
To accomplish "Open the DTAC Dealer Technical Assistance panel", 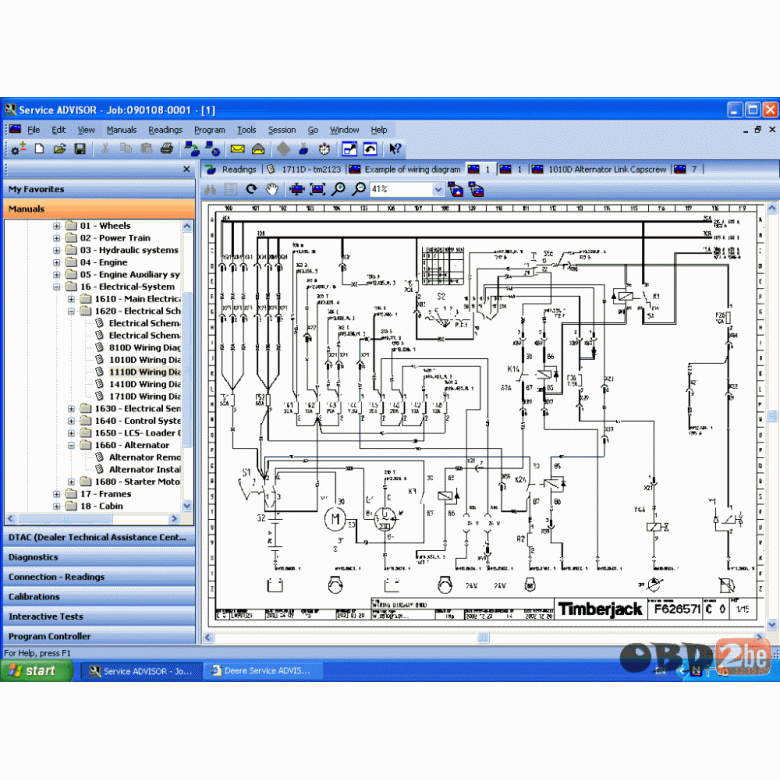I will [x=99, y=537].
